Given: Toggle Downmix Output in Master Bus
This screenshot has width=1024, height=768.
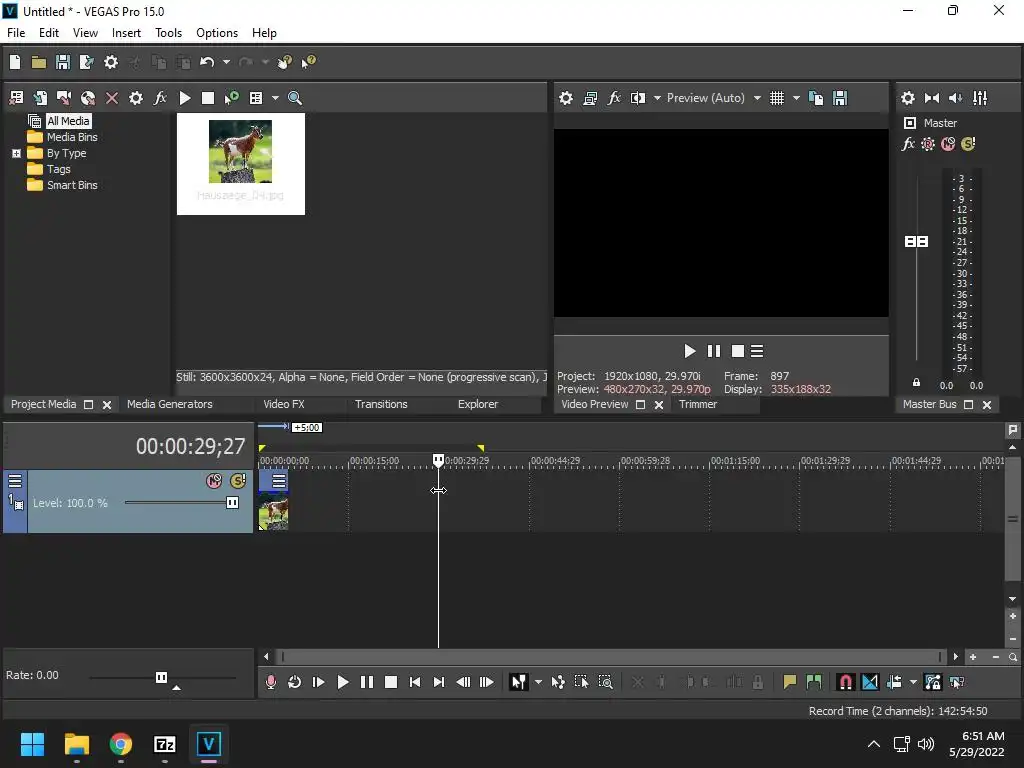Looking at the screenshot, I should tap(932, 98).
